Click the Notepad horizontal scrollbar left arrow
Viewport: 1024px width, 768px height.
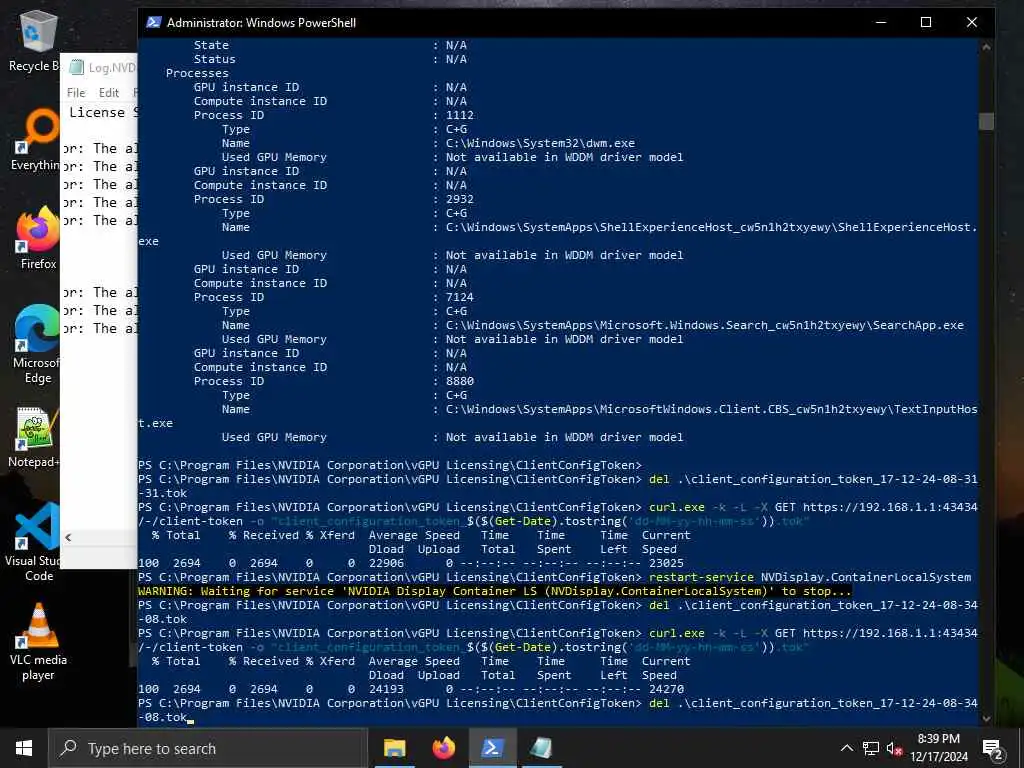click(68, 537)
